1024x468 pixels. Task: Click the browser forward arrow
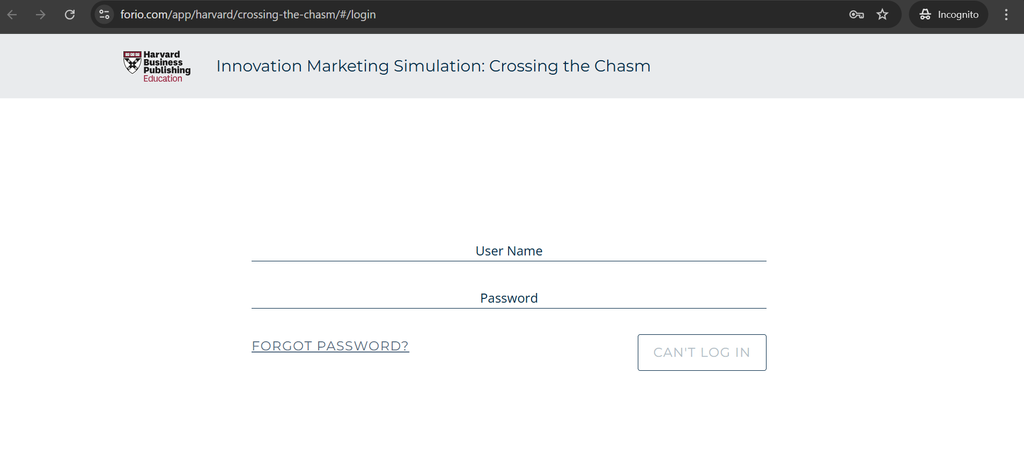41,15
